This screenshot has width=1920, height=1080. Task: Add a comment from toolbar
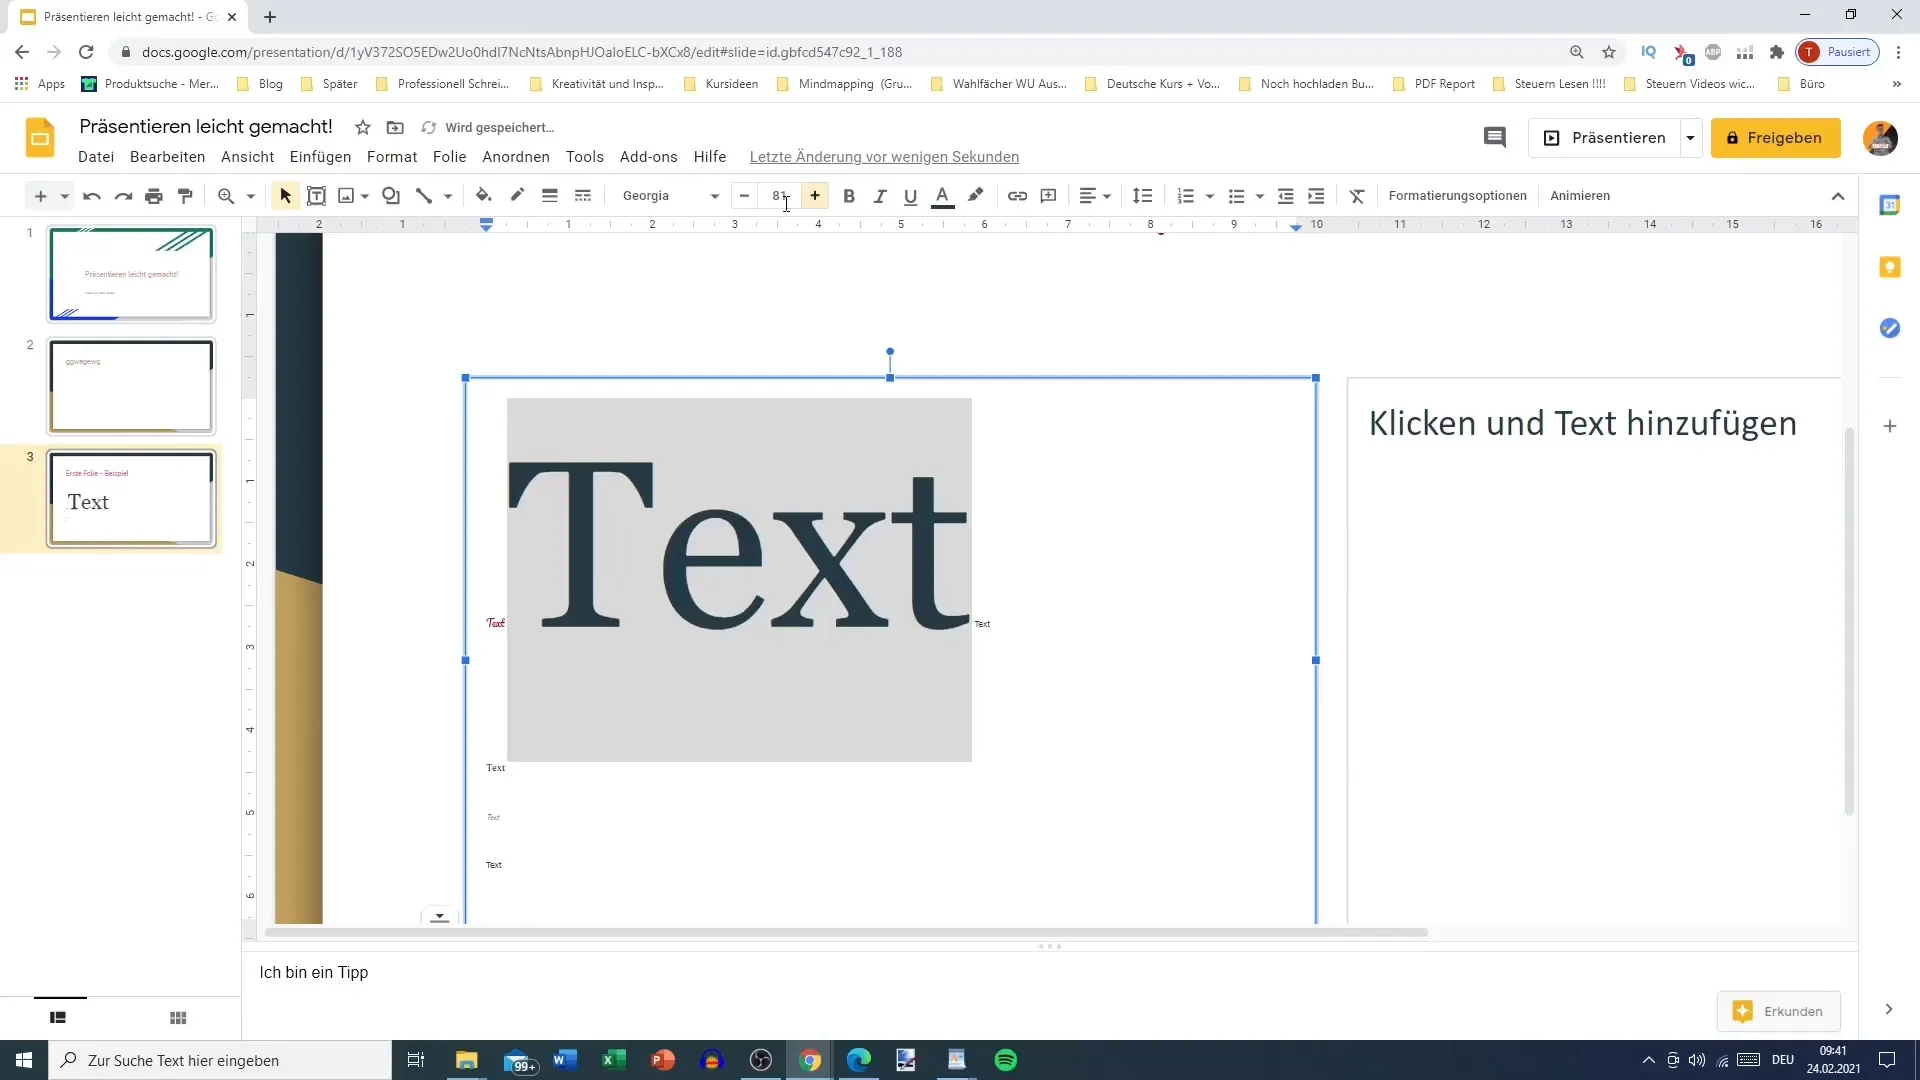point(1048,196)
